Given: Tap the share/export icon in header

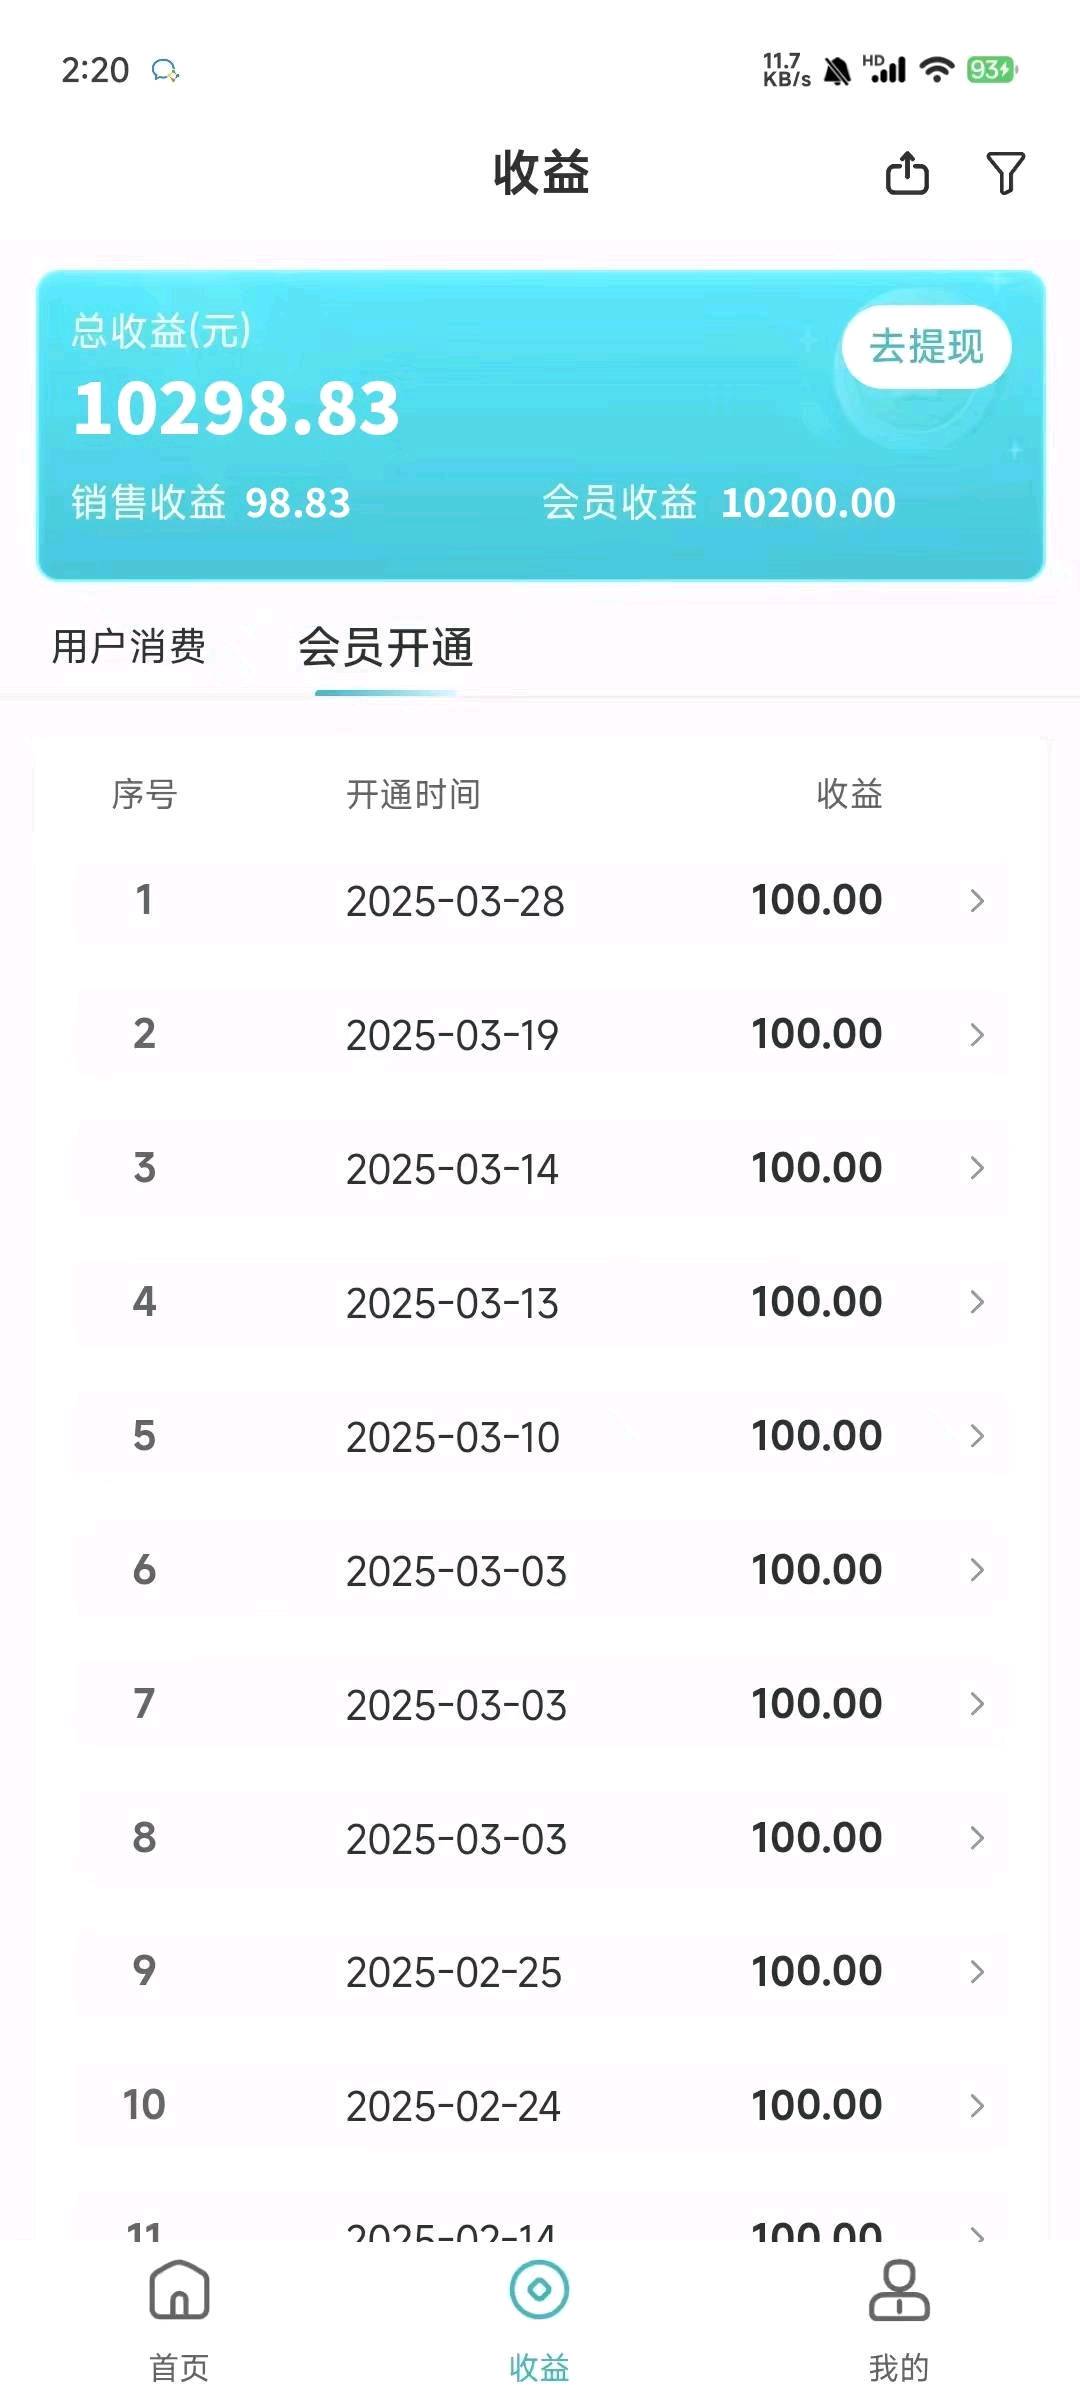Looking at the screenshot, I should coord(907,173).
